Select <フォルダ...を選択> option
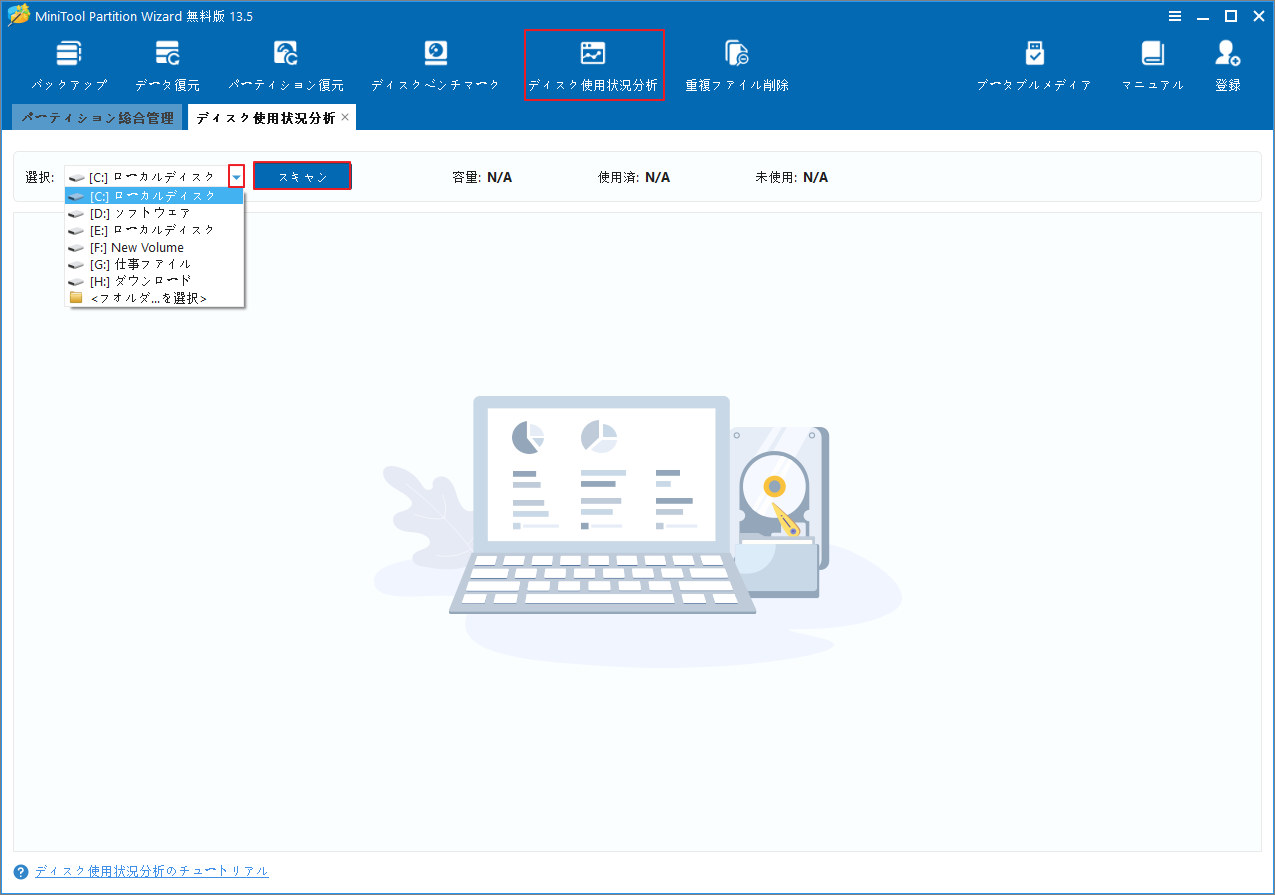 tap(150, 297)
